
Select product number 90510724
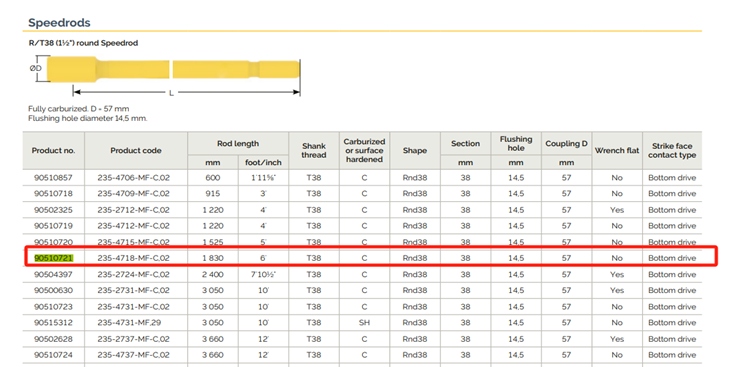pos(53,355)
